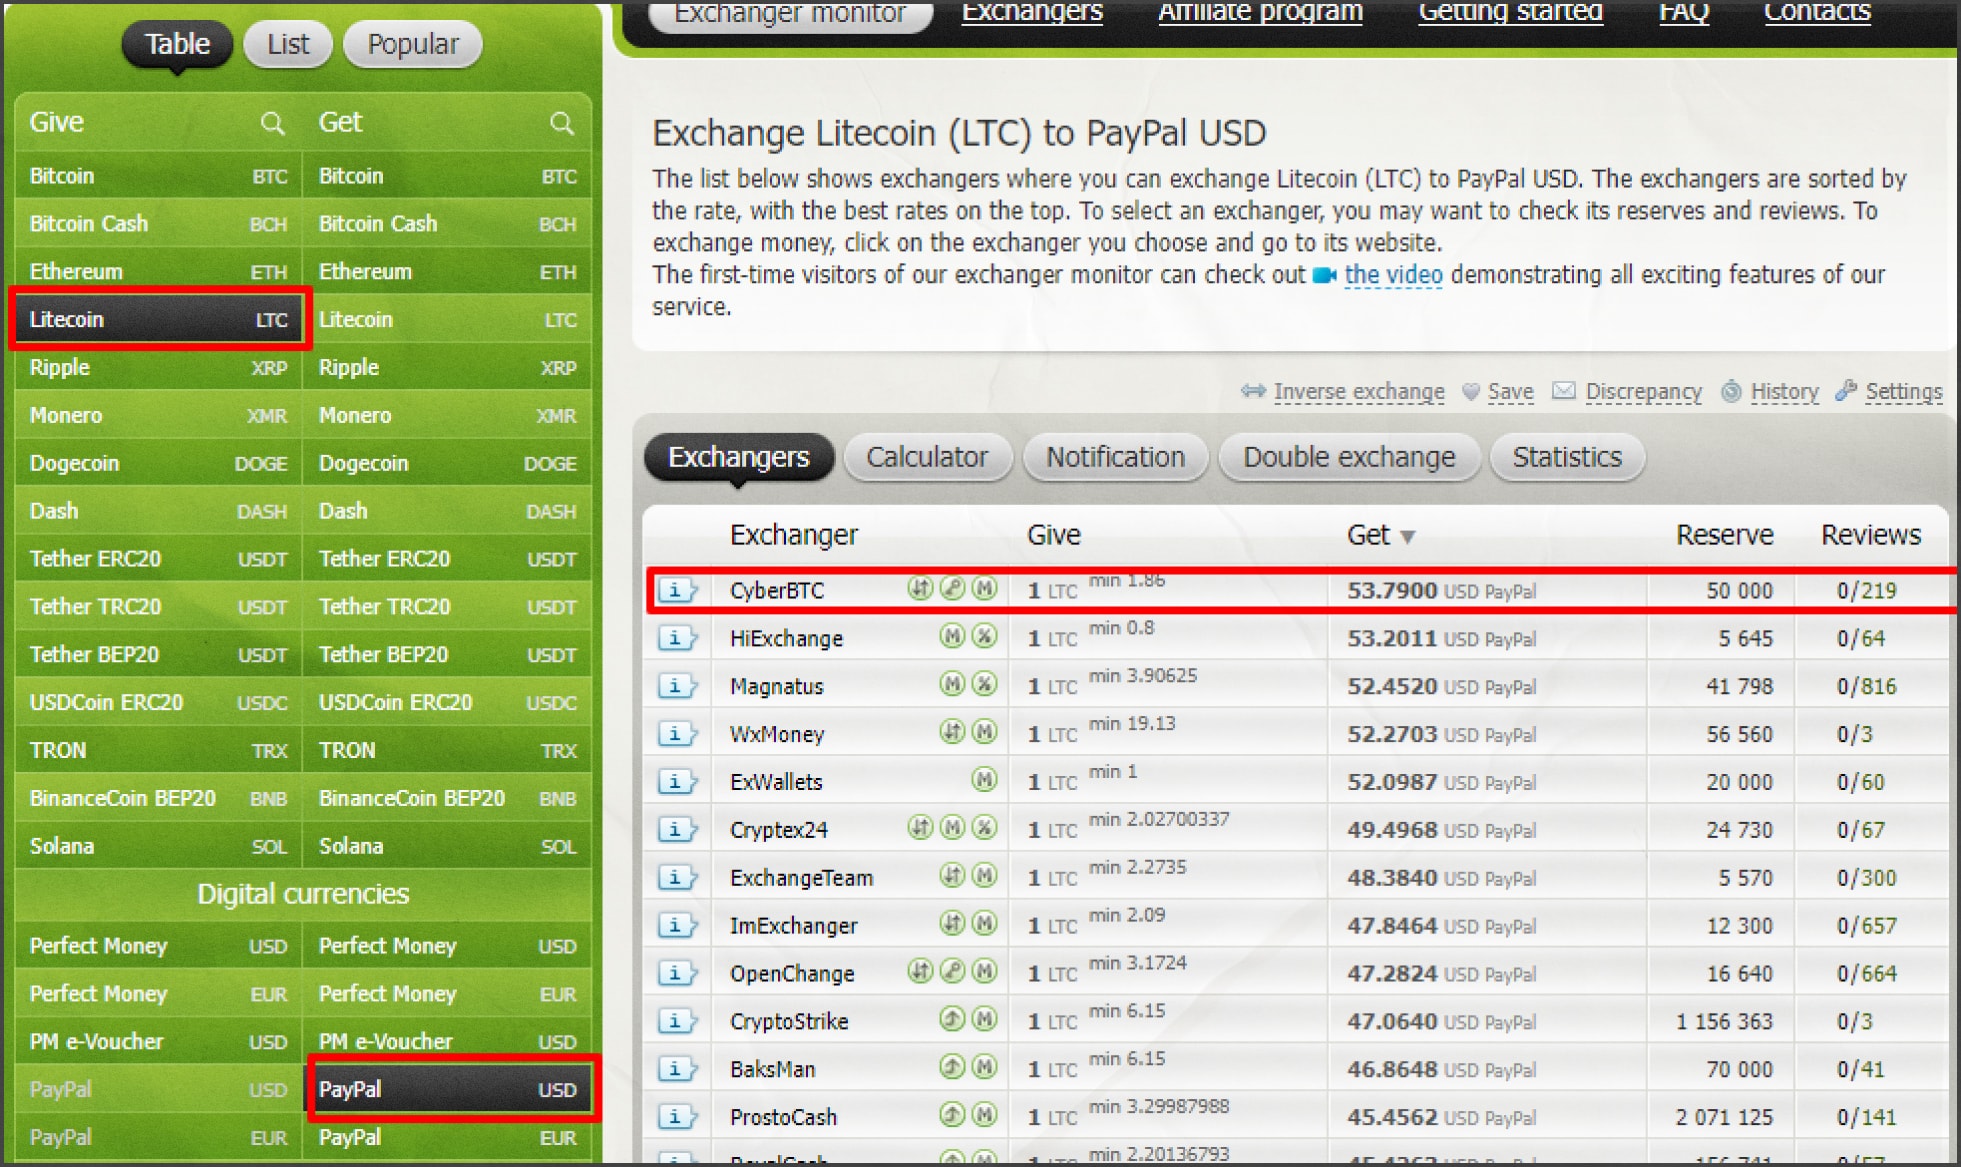Screen dimensions: 1961x1167
Task: Open BaksMan exchanger info icon
Action: click(x=677, y=1069)
